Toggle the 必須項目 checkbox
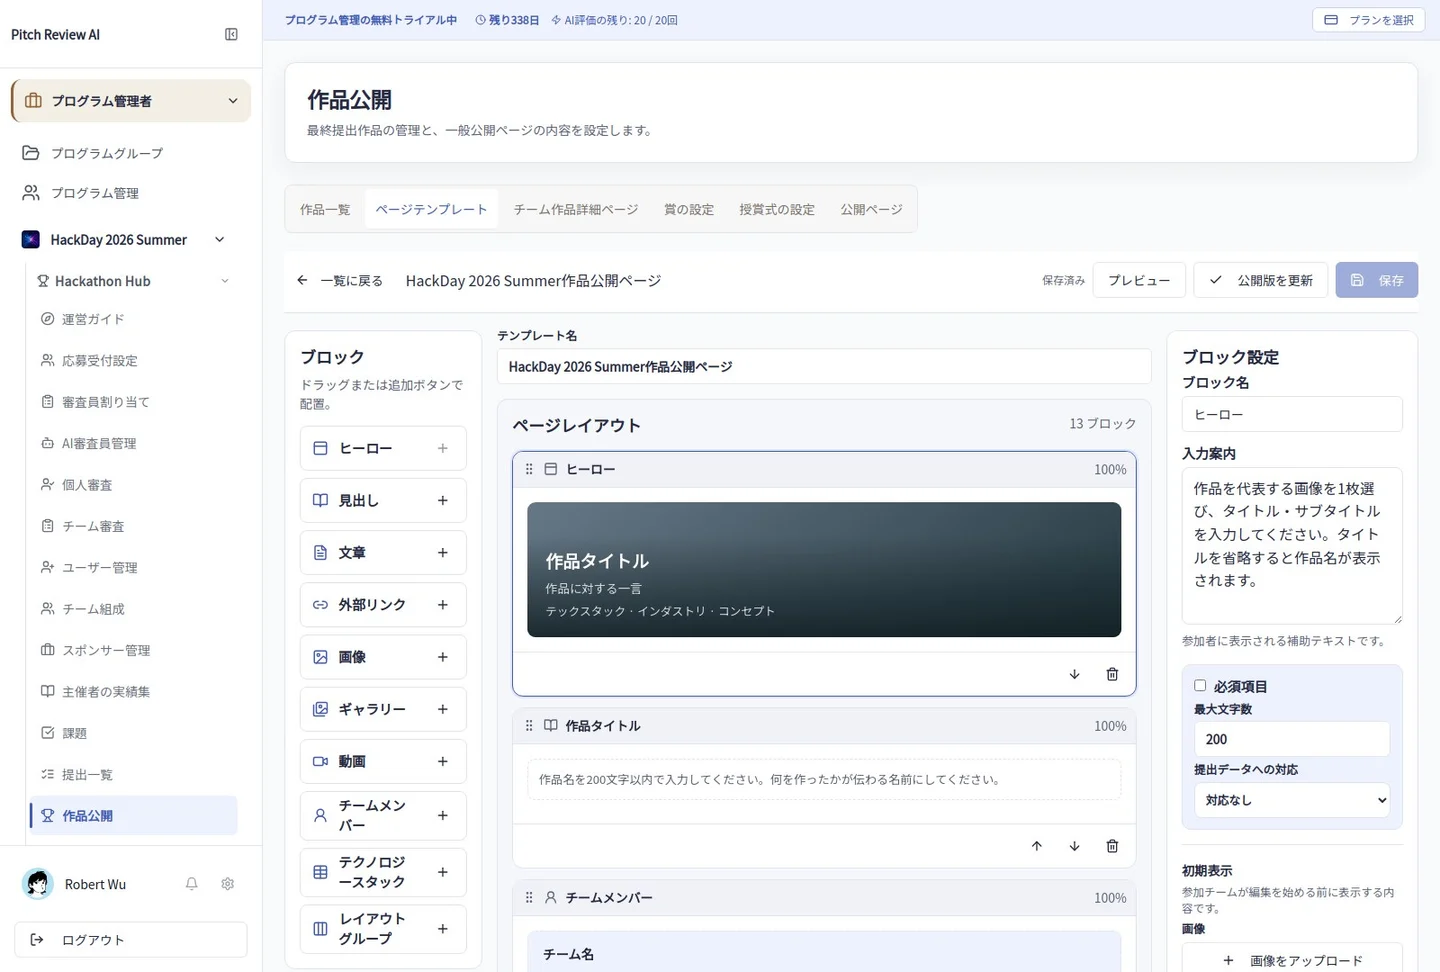 (1200, 686)
